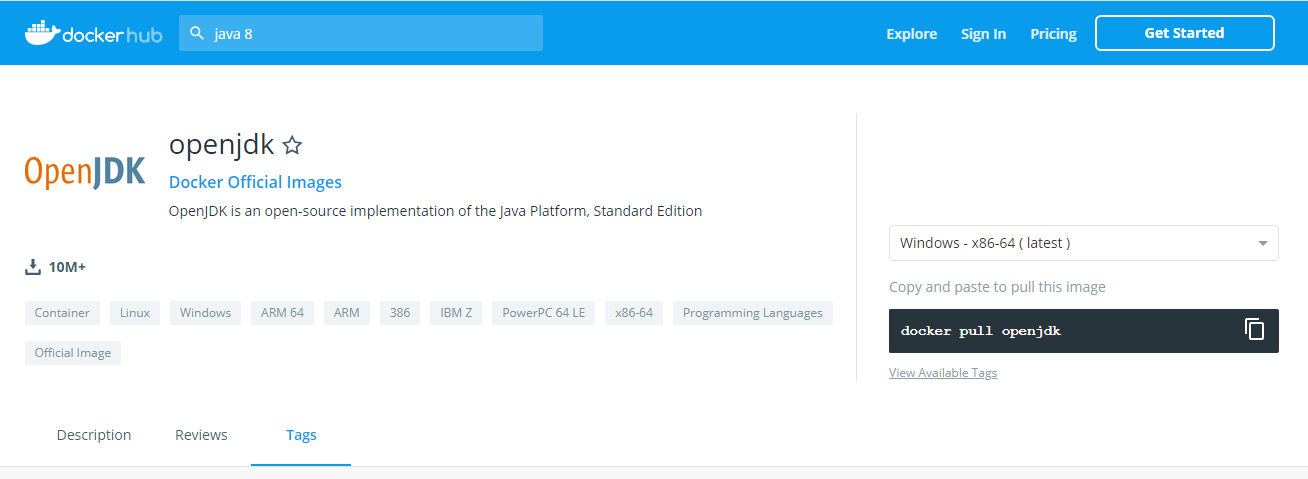Click the Official Image tag chip
The width and height of the screenshot is (1308, 479).
coord(73,353)
